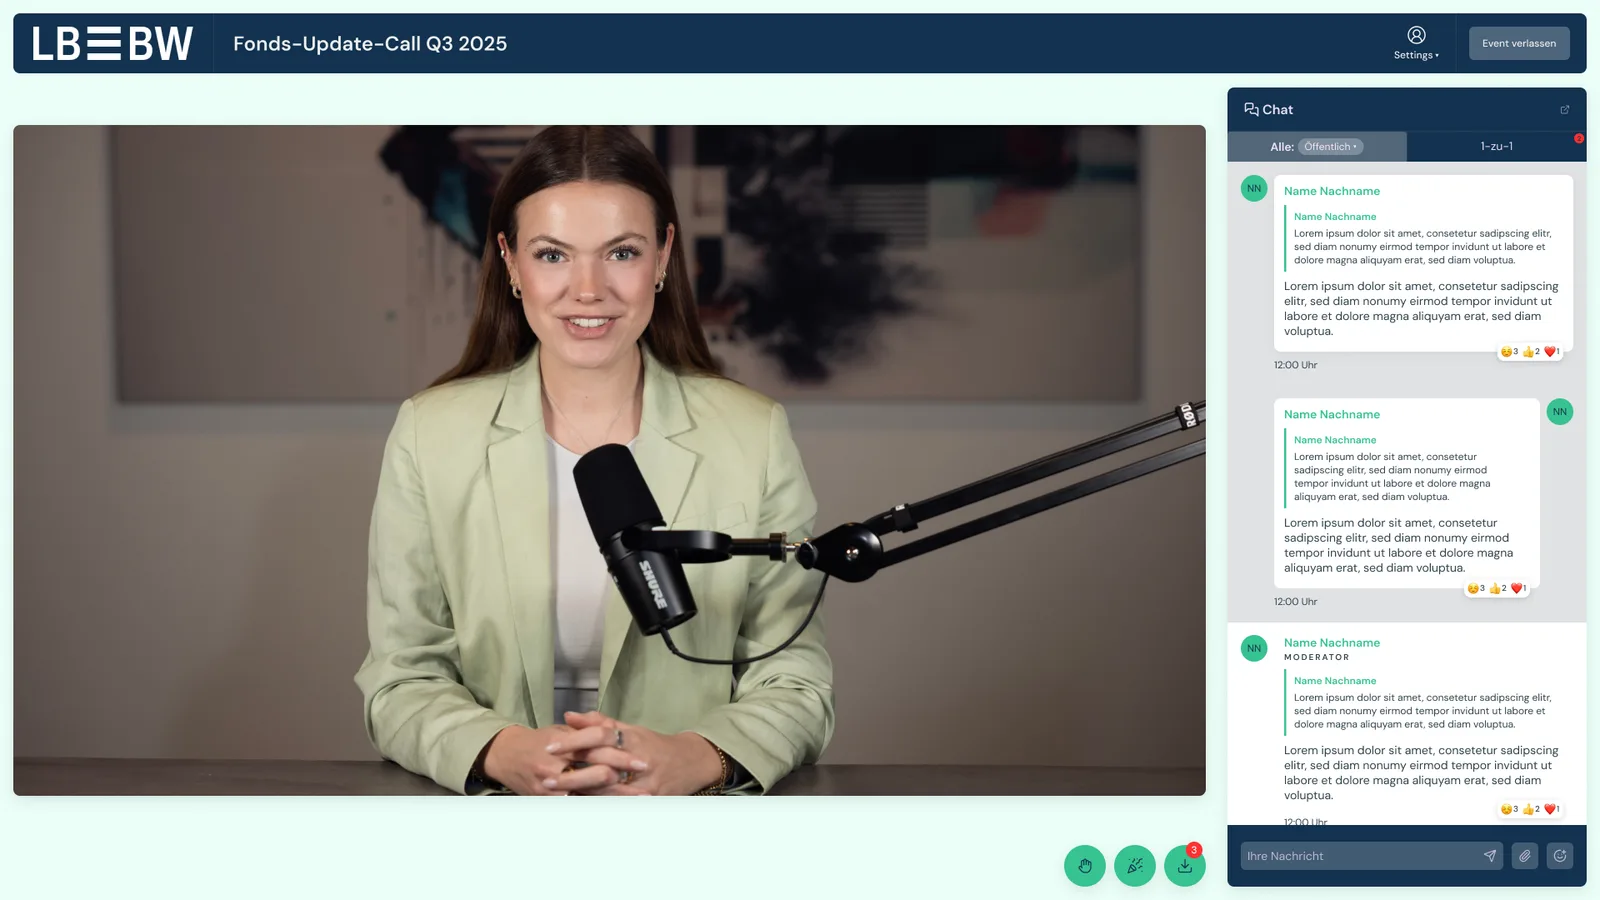The width and height of the screenshot is (1600, 900).
Task: Open downloads with 3 new items
Action: pos(1185,866)
